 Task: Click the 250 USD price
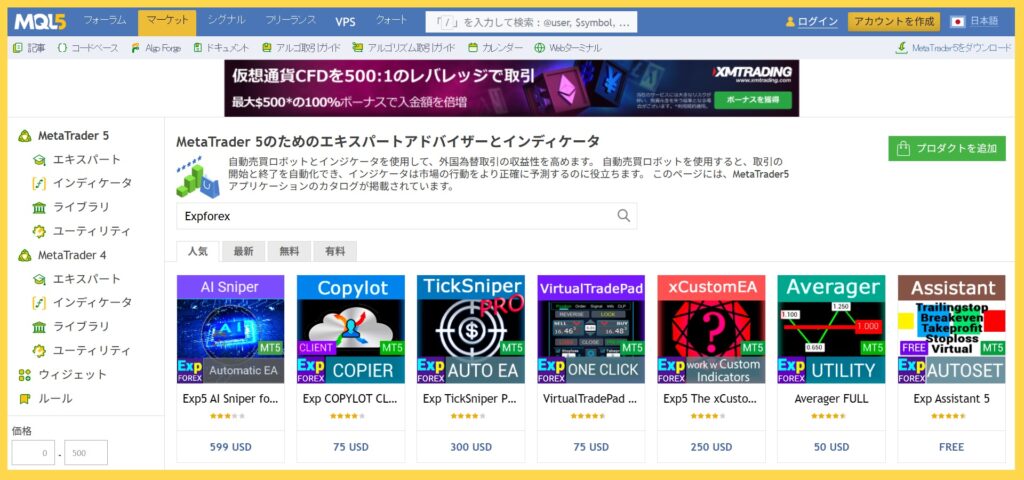point(711,447)
